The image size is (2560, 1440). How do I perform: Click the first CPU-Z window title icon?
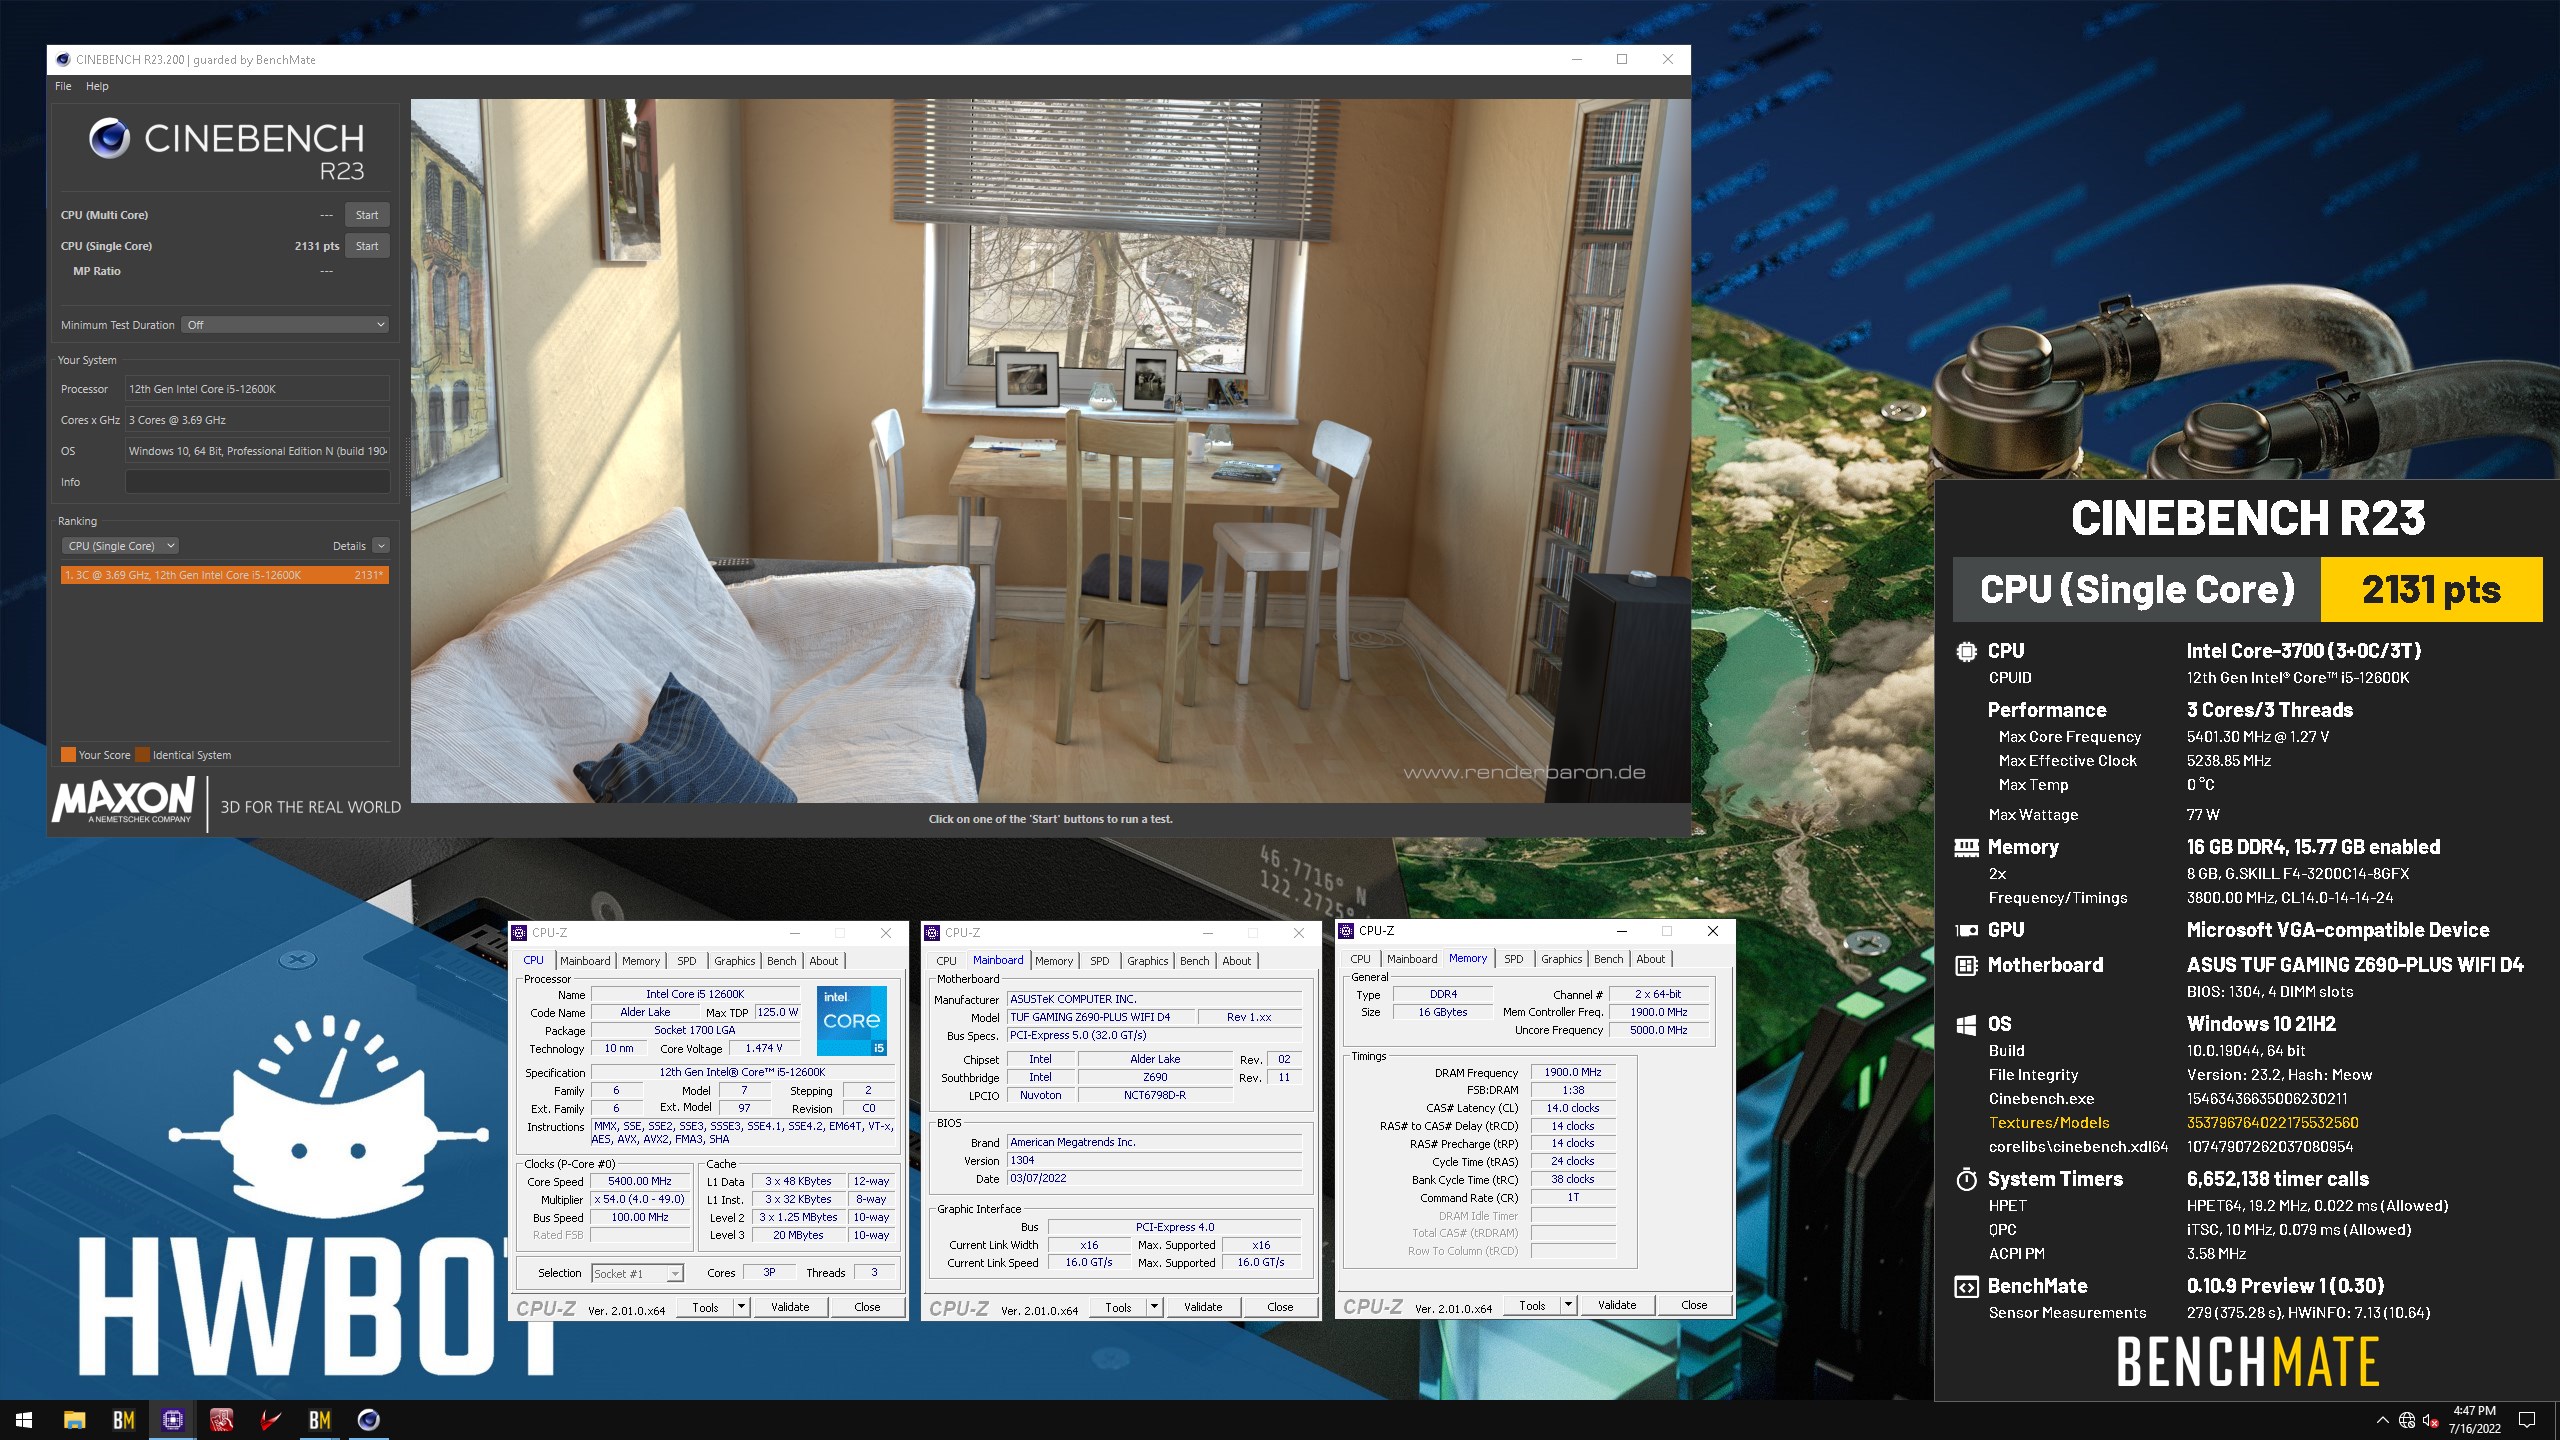pyautogui.click(x=519, y=933)
